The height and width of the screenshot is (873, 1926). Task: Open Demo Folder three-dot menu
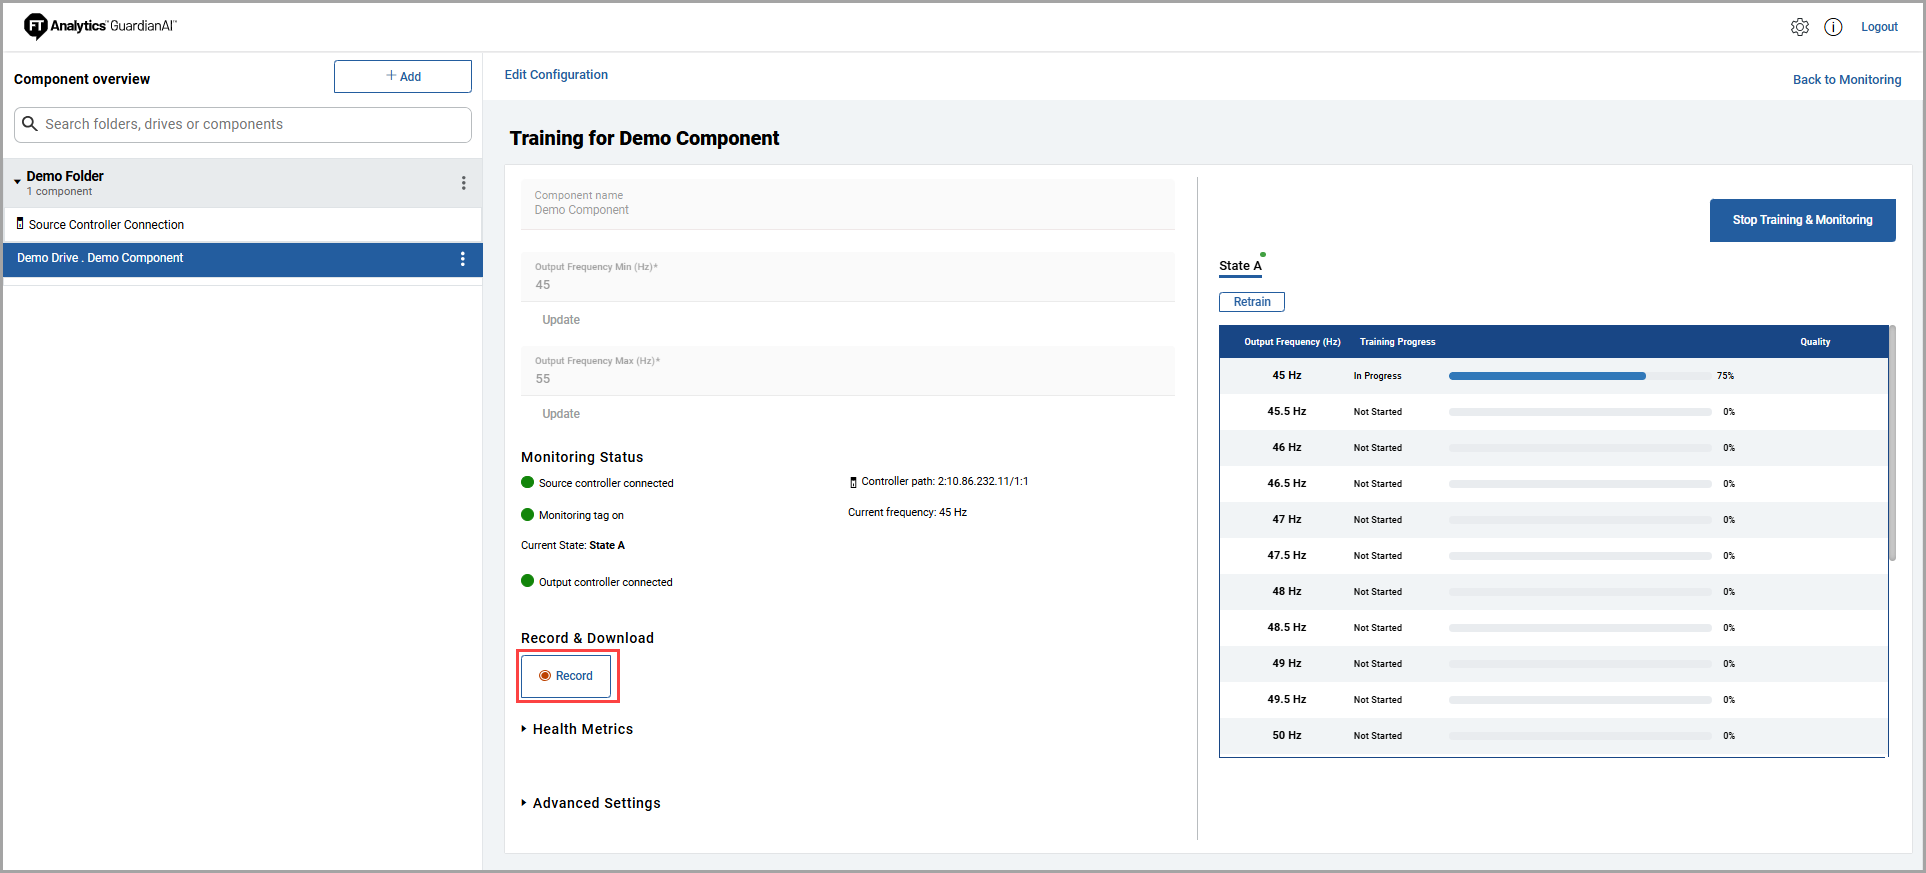coord(463,183)
